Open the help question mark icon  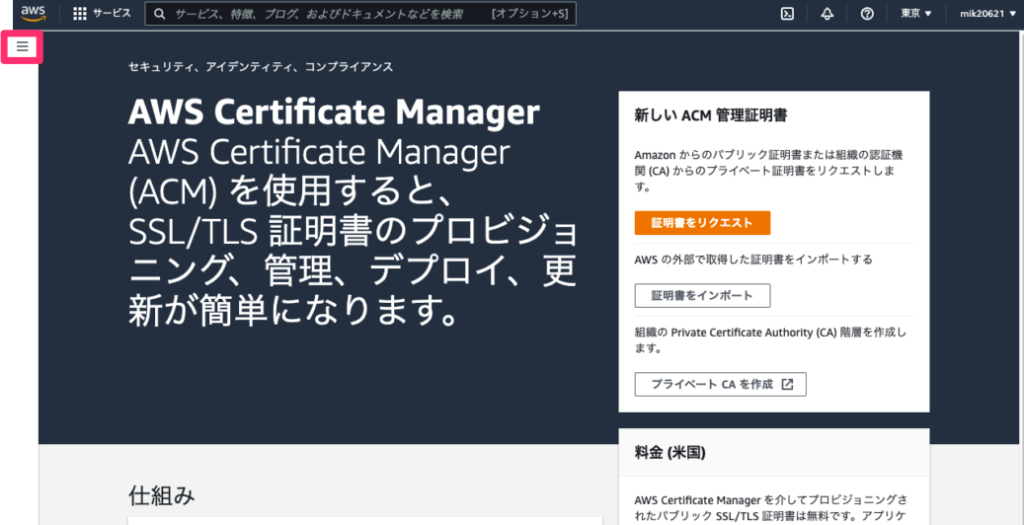tap(867, 14)
